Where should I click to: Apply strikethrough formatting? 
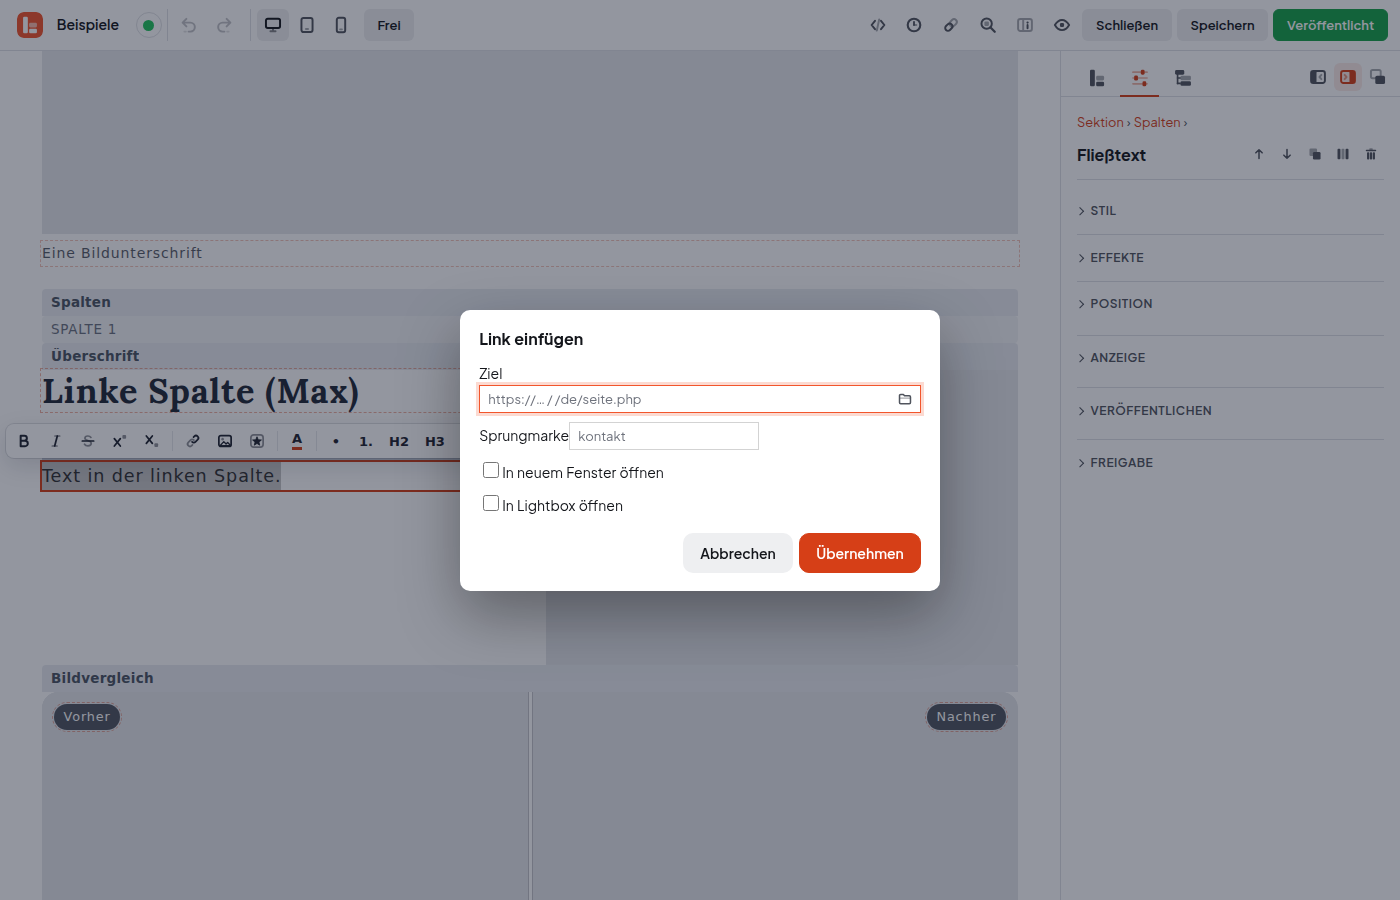pyautogui.click(x=88, y=441)
